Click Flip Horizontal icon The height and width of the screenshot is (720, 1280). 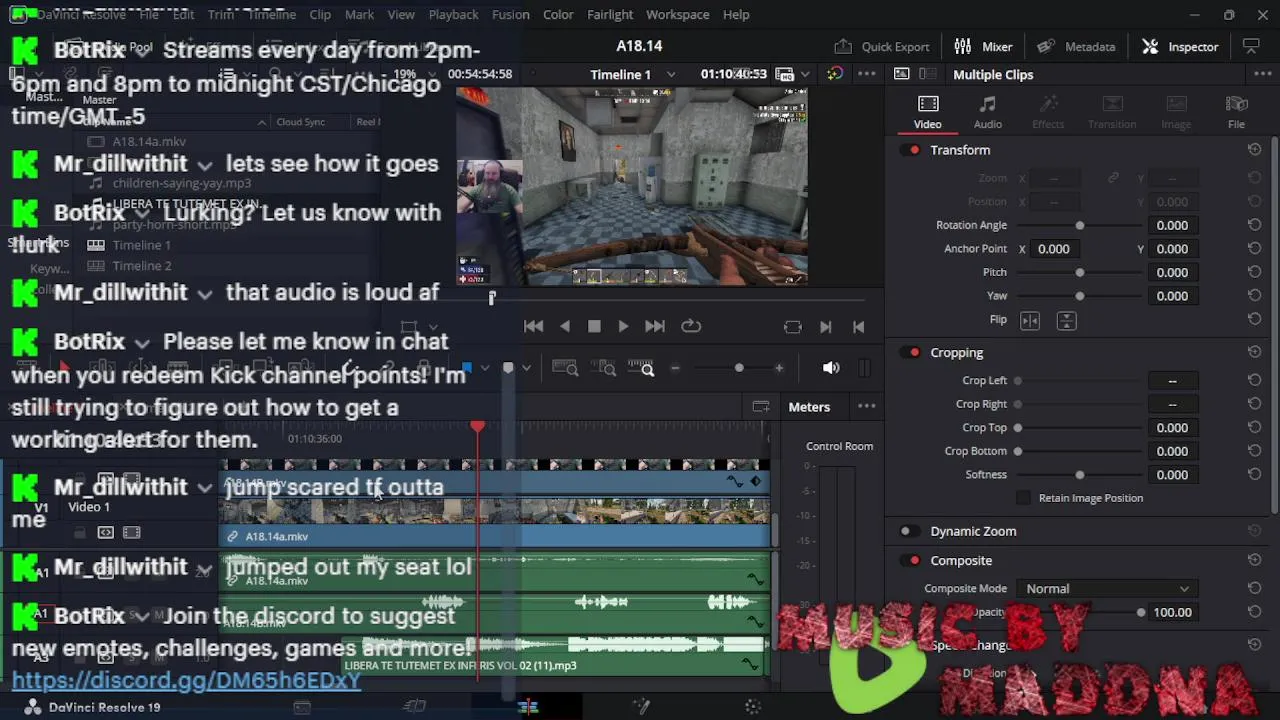(1030, 320)
